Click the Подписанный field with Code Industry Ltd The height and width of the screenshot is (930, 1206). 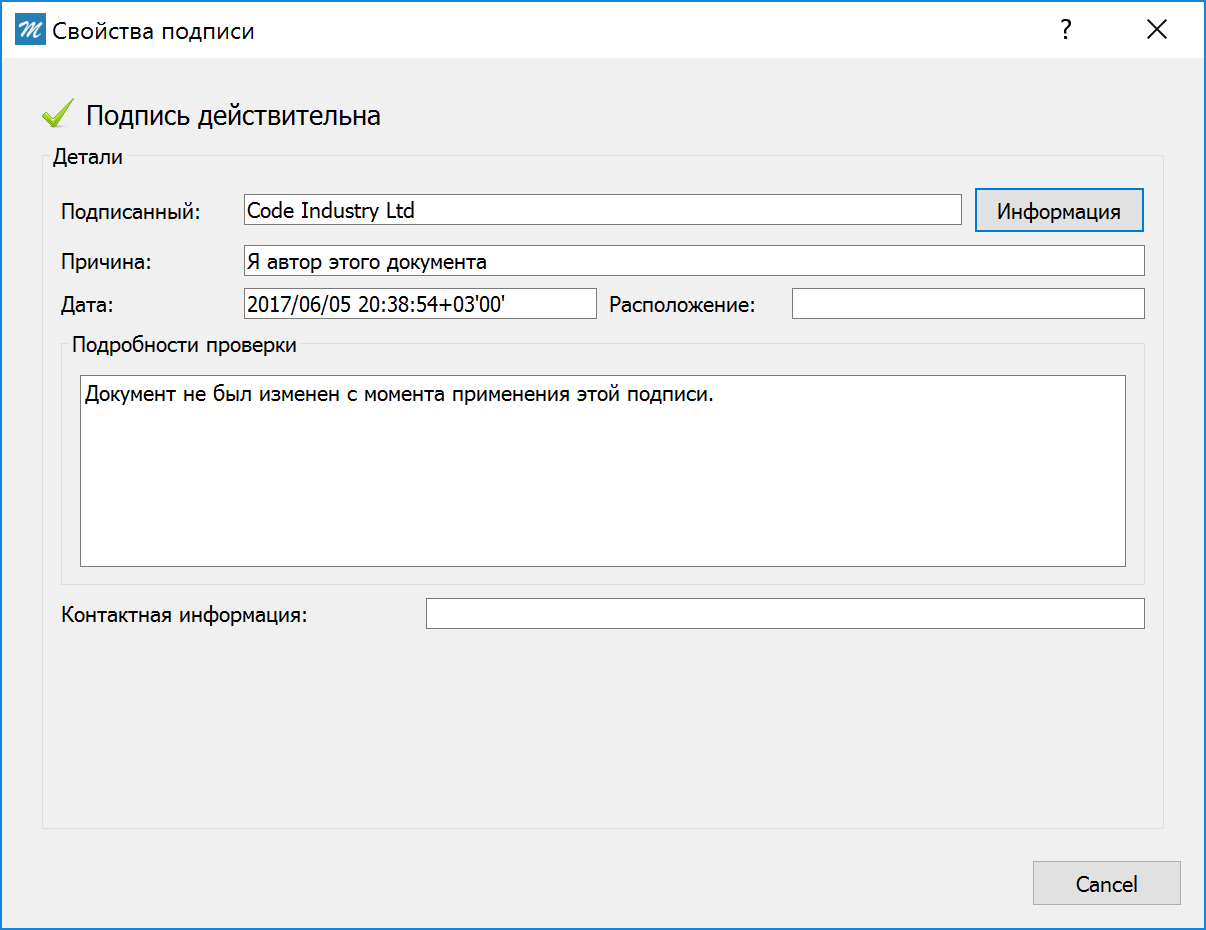603,210
